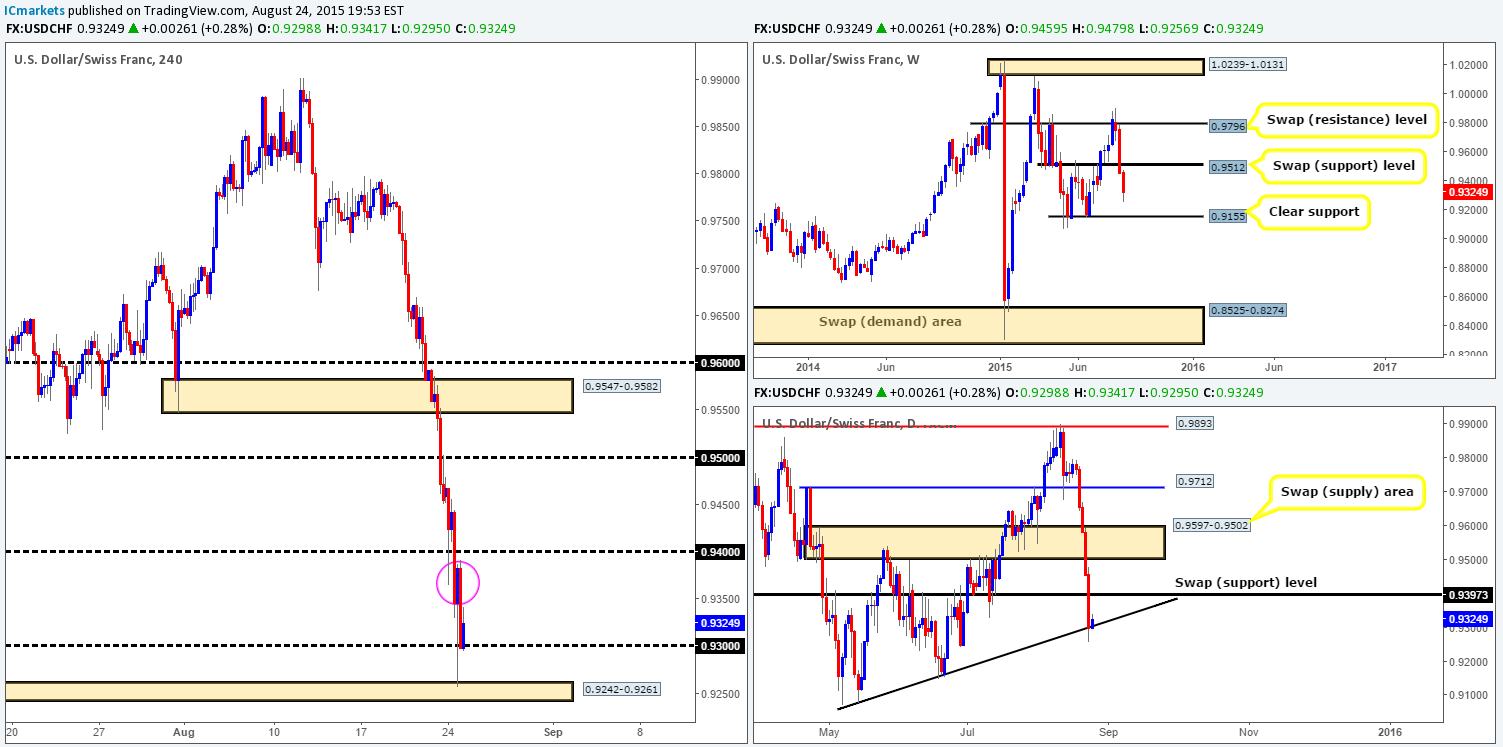Select the 0.9242-0.9261 shaded demand rectangle
Image resolution: width=1503 pixels, height=747 pixels.
pos(289,691)
